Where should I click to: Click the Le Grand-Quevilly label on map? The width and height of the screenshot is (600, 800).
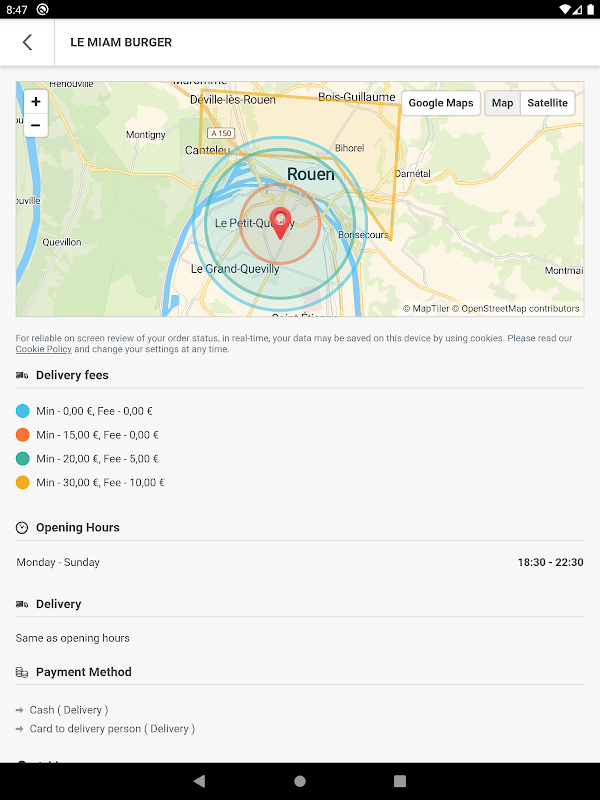235,269
